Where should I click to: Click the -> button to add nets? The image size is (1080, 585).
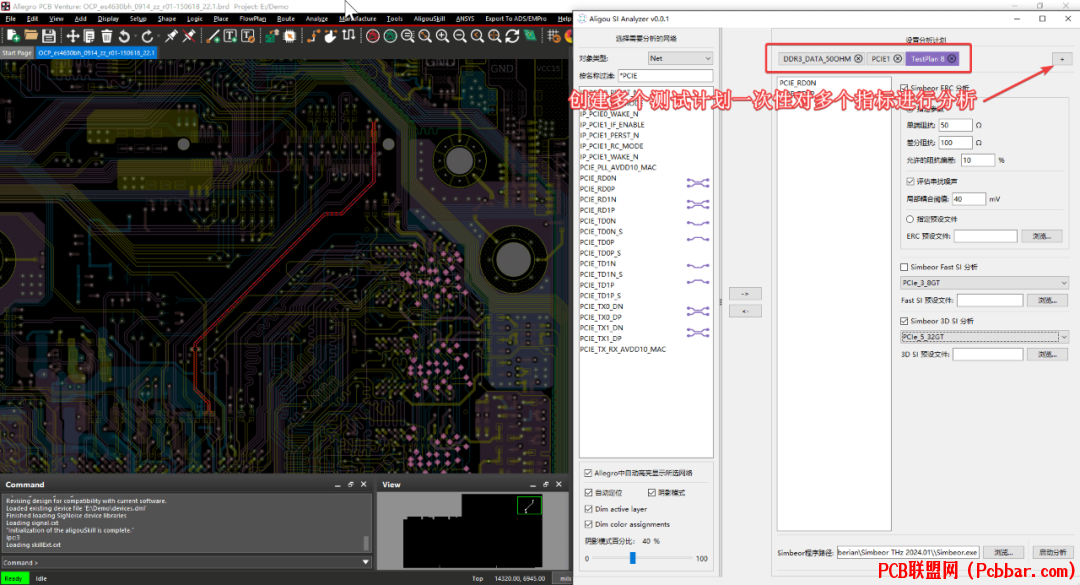pos(745,294)
